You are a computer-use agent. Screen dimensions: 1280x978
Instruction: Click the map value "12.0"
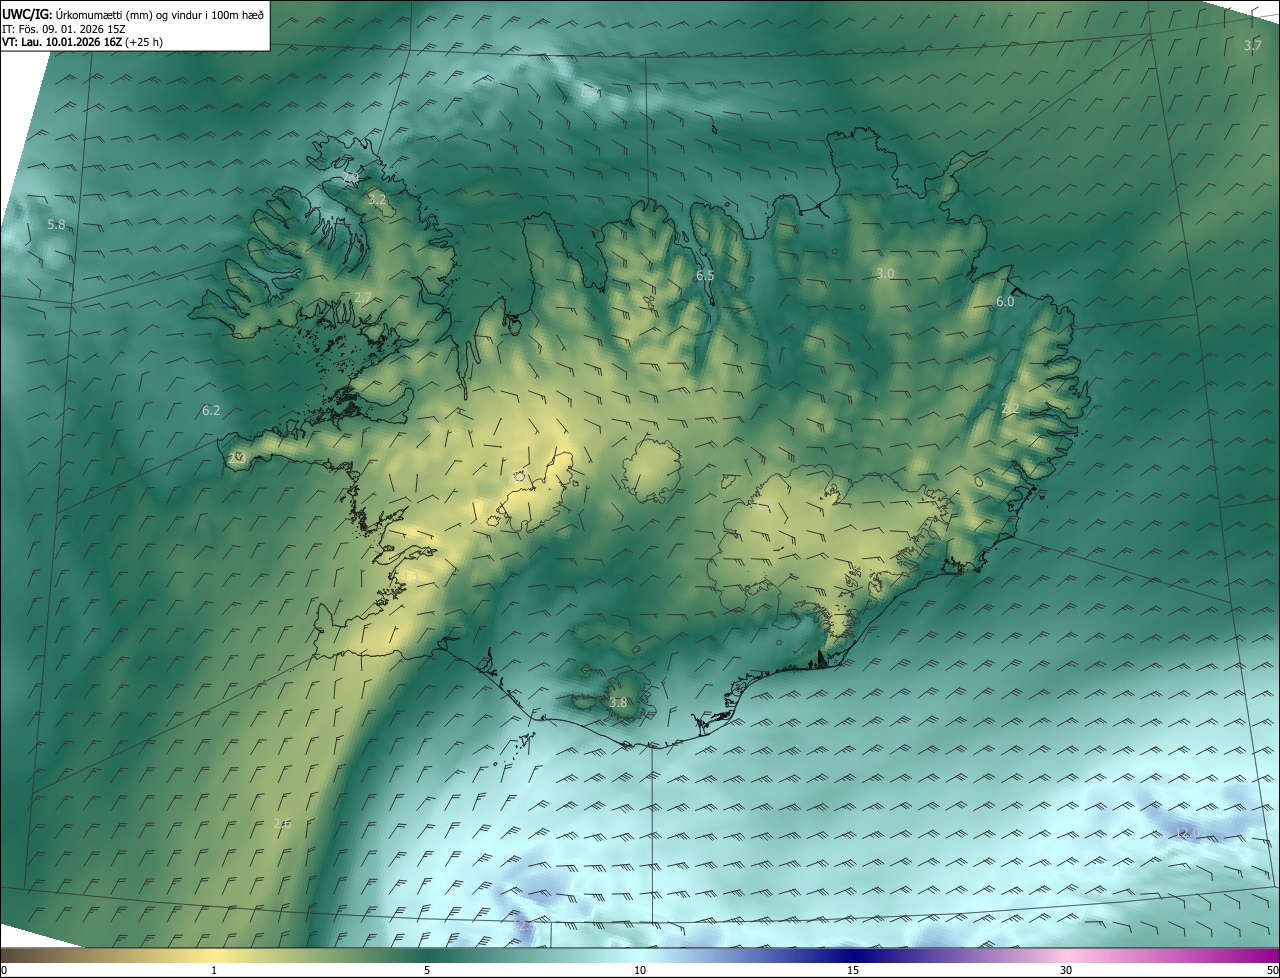click(1187, 832)
